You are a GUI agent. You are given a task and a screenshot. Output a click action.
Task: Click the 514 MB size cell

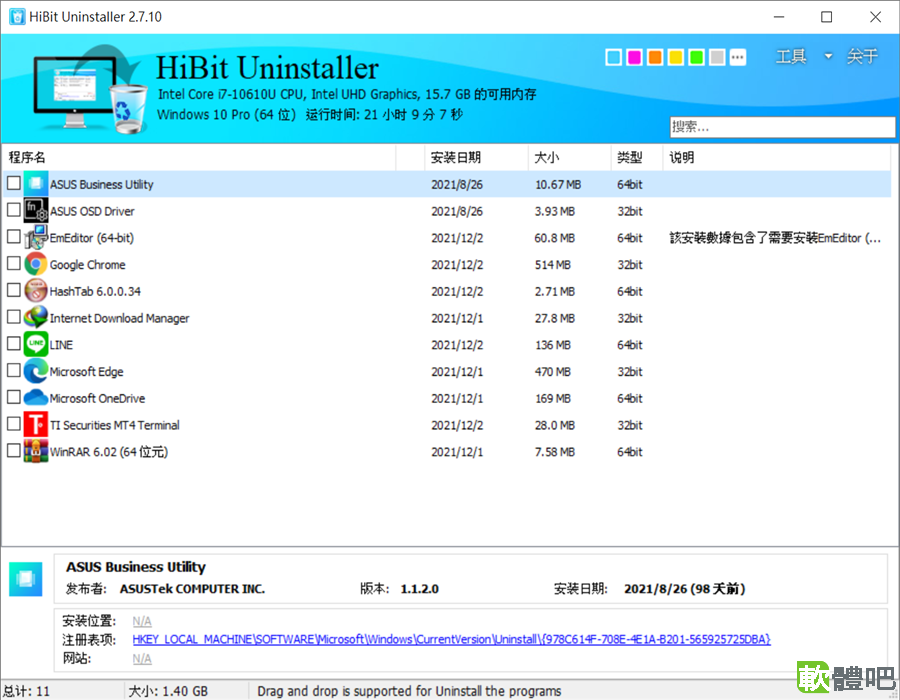tap(553, 265)
